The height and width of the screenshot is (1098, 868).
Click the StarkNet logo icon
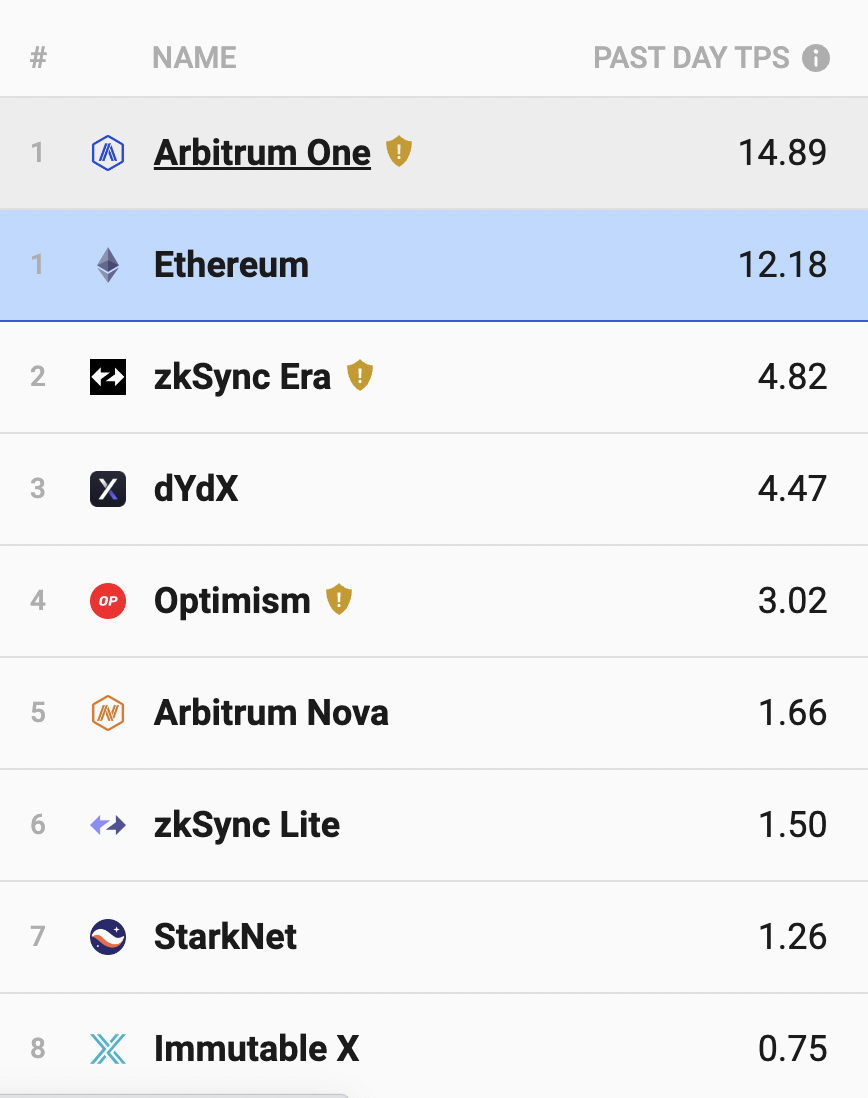click(x=107, y=937)
